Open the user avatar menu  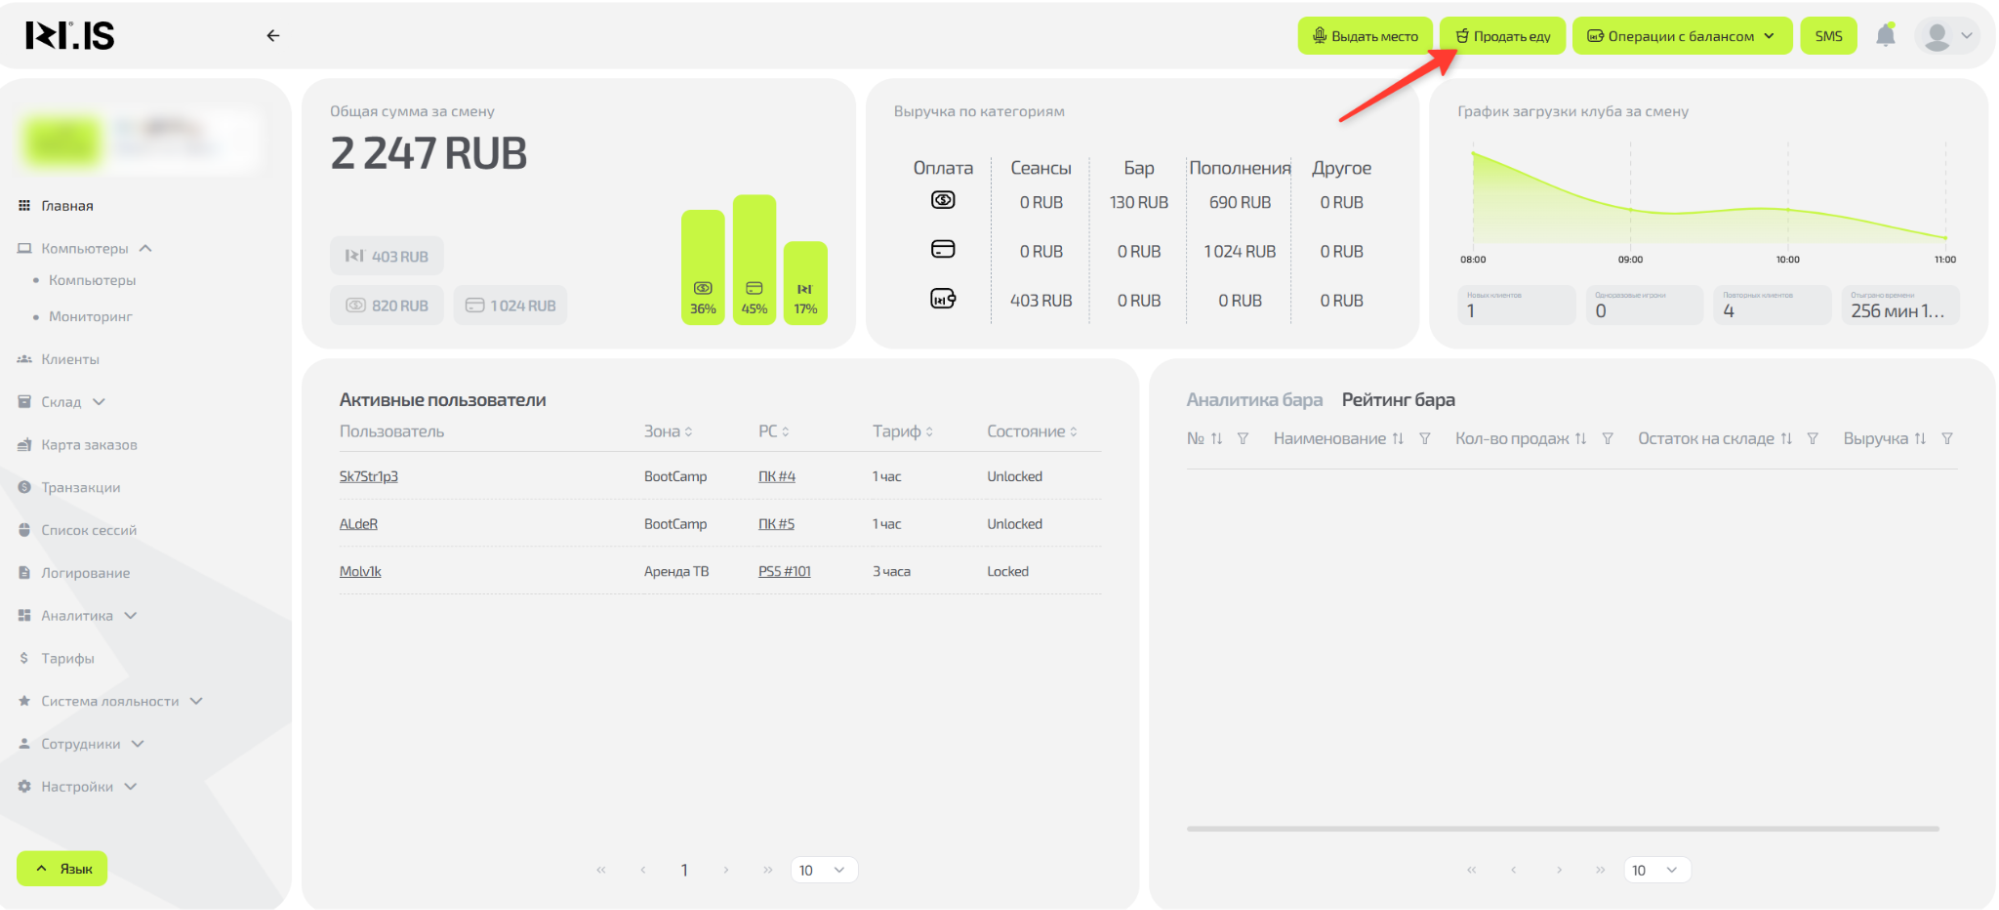click(x=1947, y=36)
